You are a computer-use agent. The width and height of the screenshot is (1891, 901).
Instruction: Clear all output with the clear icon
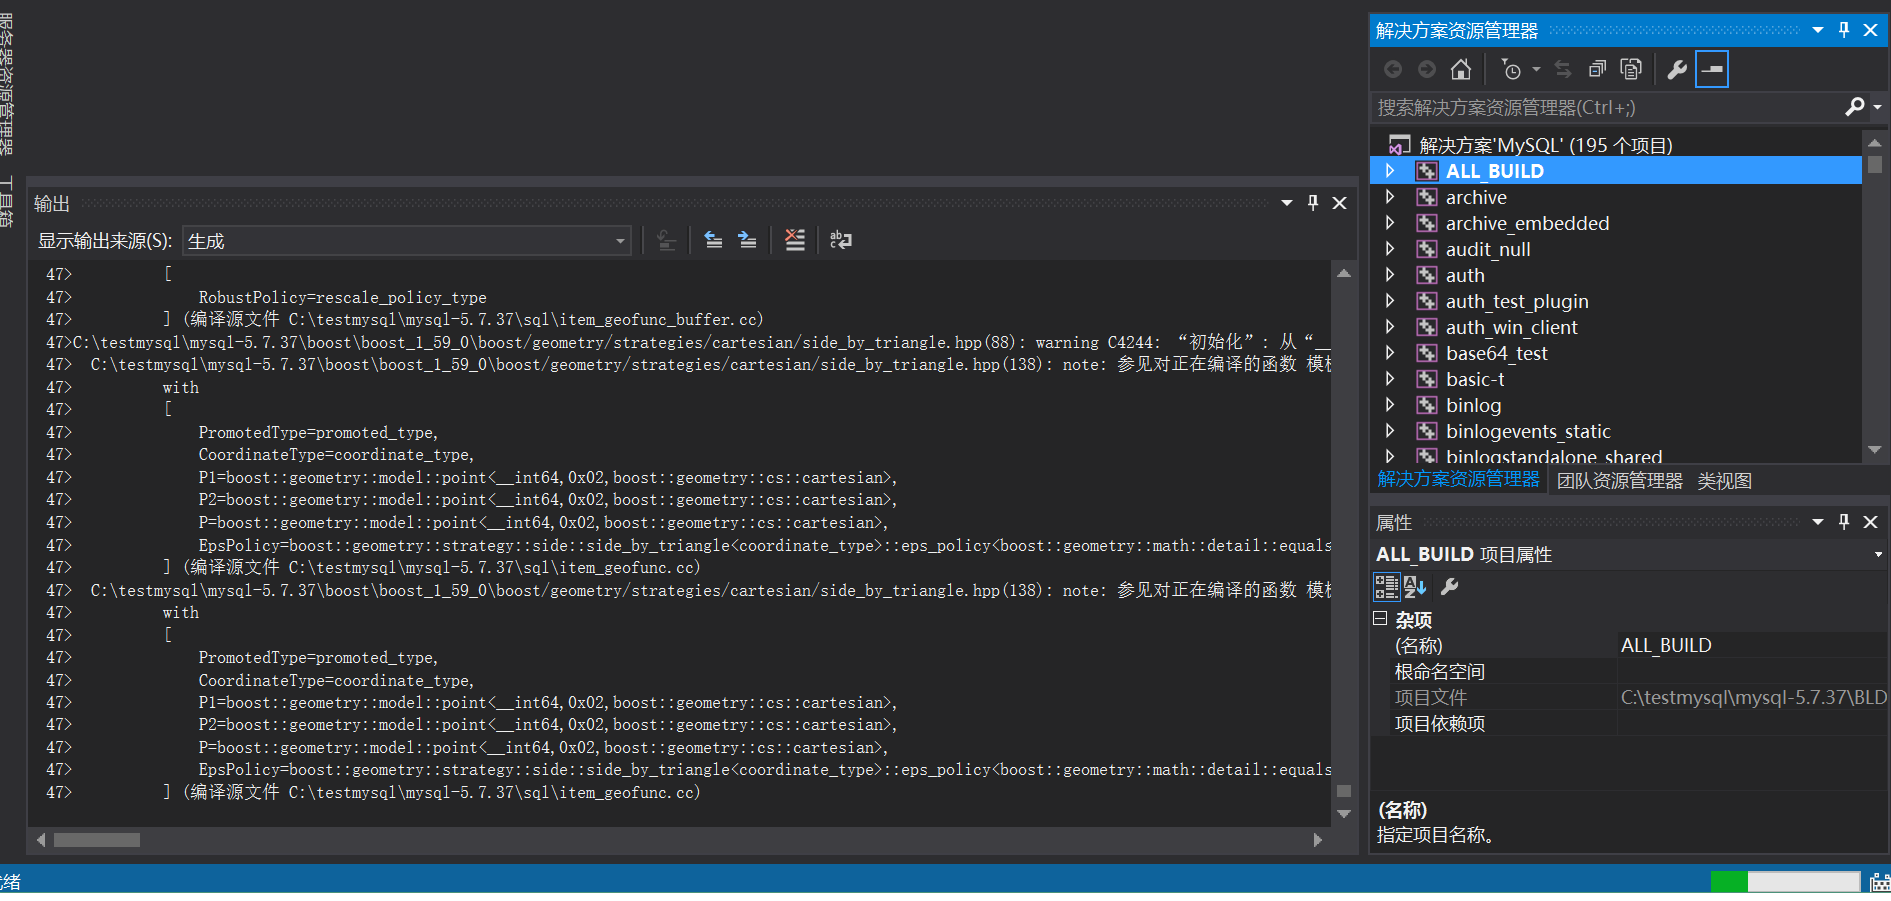pyautogui.click(x=794, y=240)
